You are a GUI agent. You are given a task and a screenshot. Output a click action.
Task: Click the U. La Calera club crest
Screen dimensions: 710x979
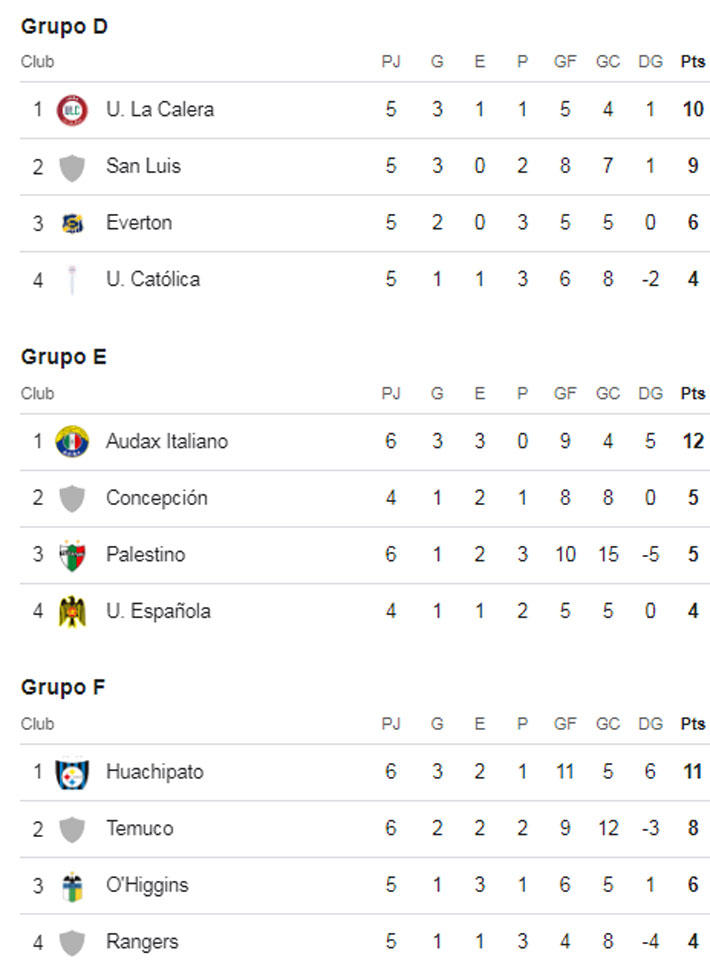(x=72, y=109)
